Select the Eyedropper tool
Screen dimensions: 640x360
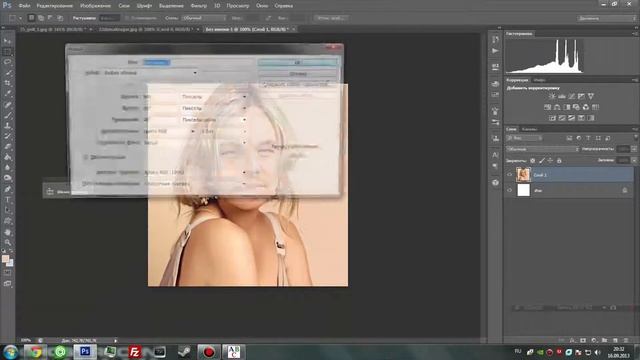[x=7, y=94]
